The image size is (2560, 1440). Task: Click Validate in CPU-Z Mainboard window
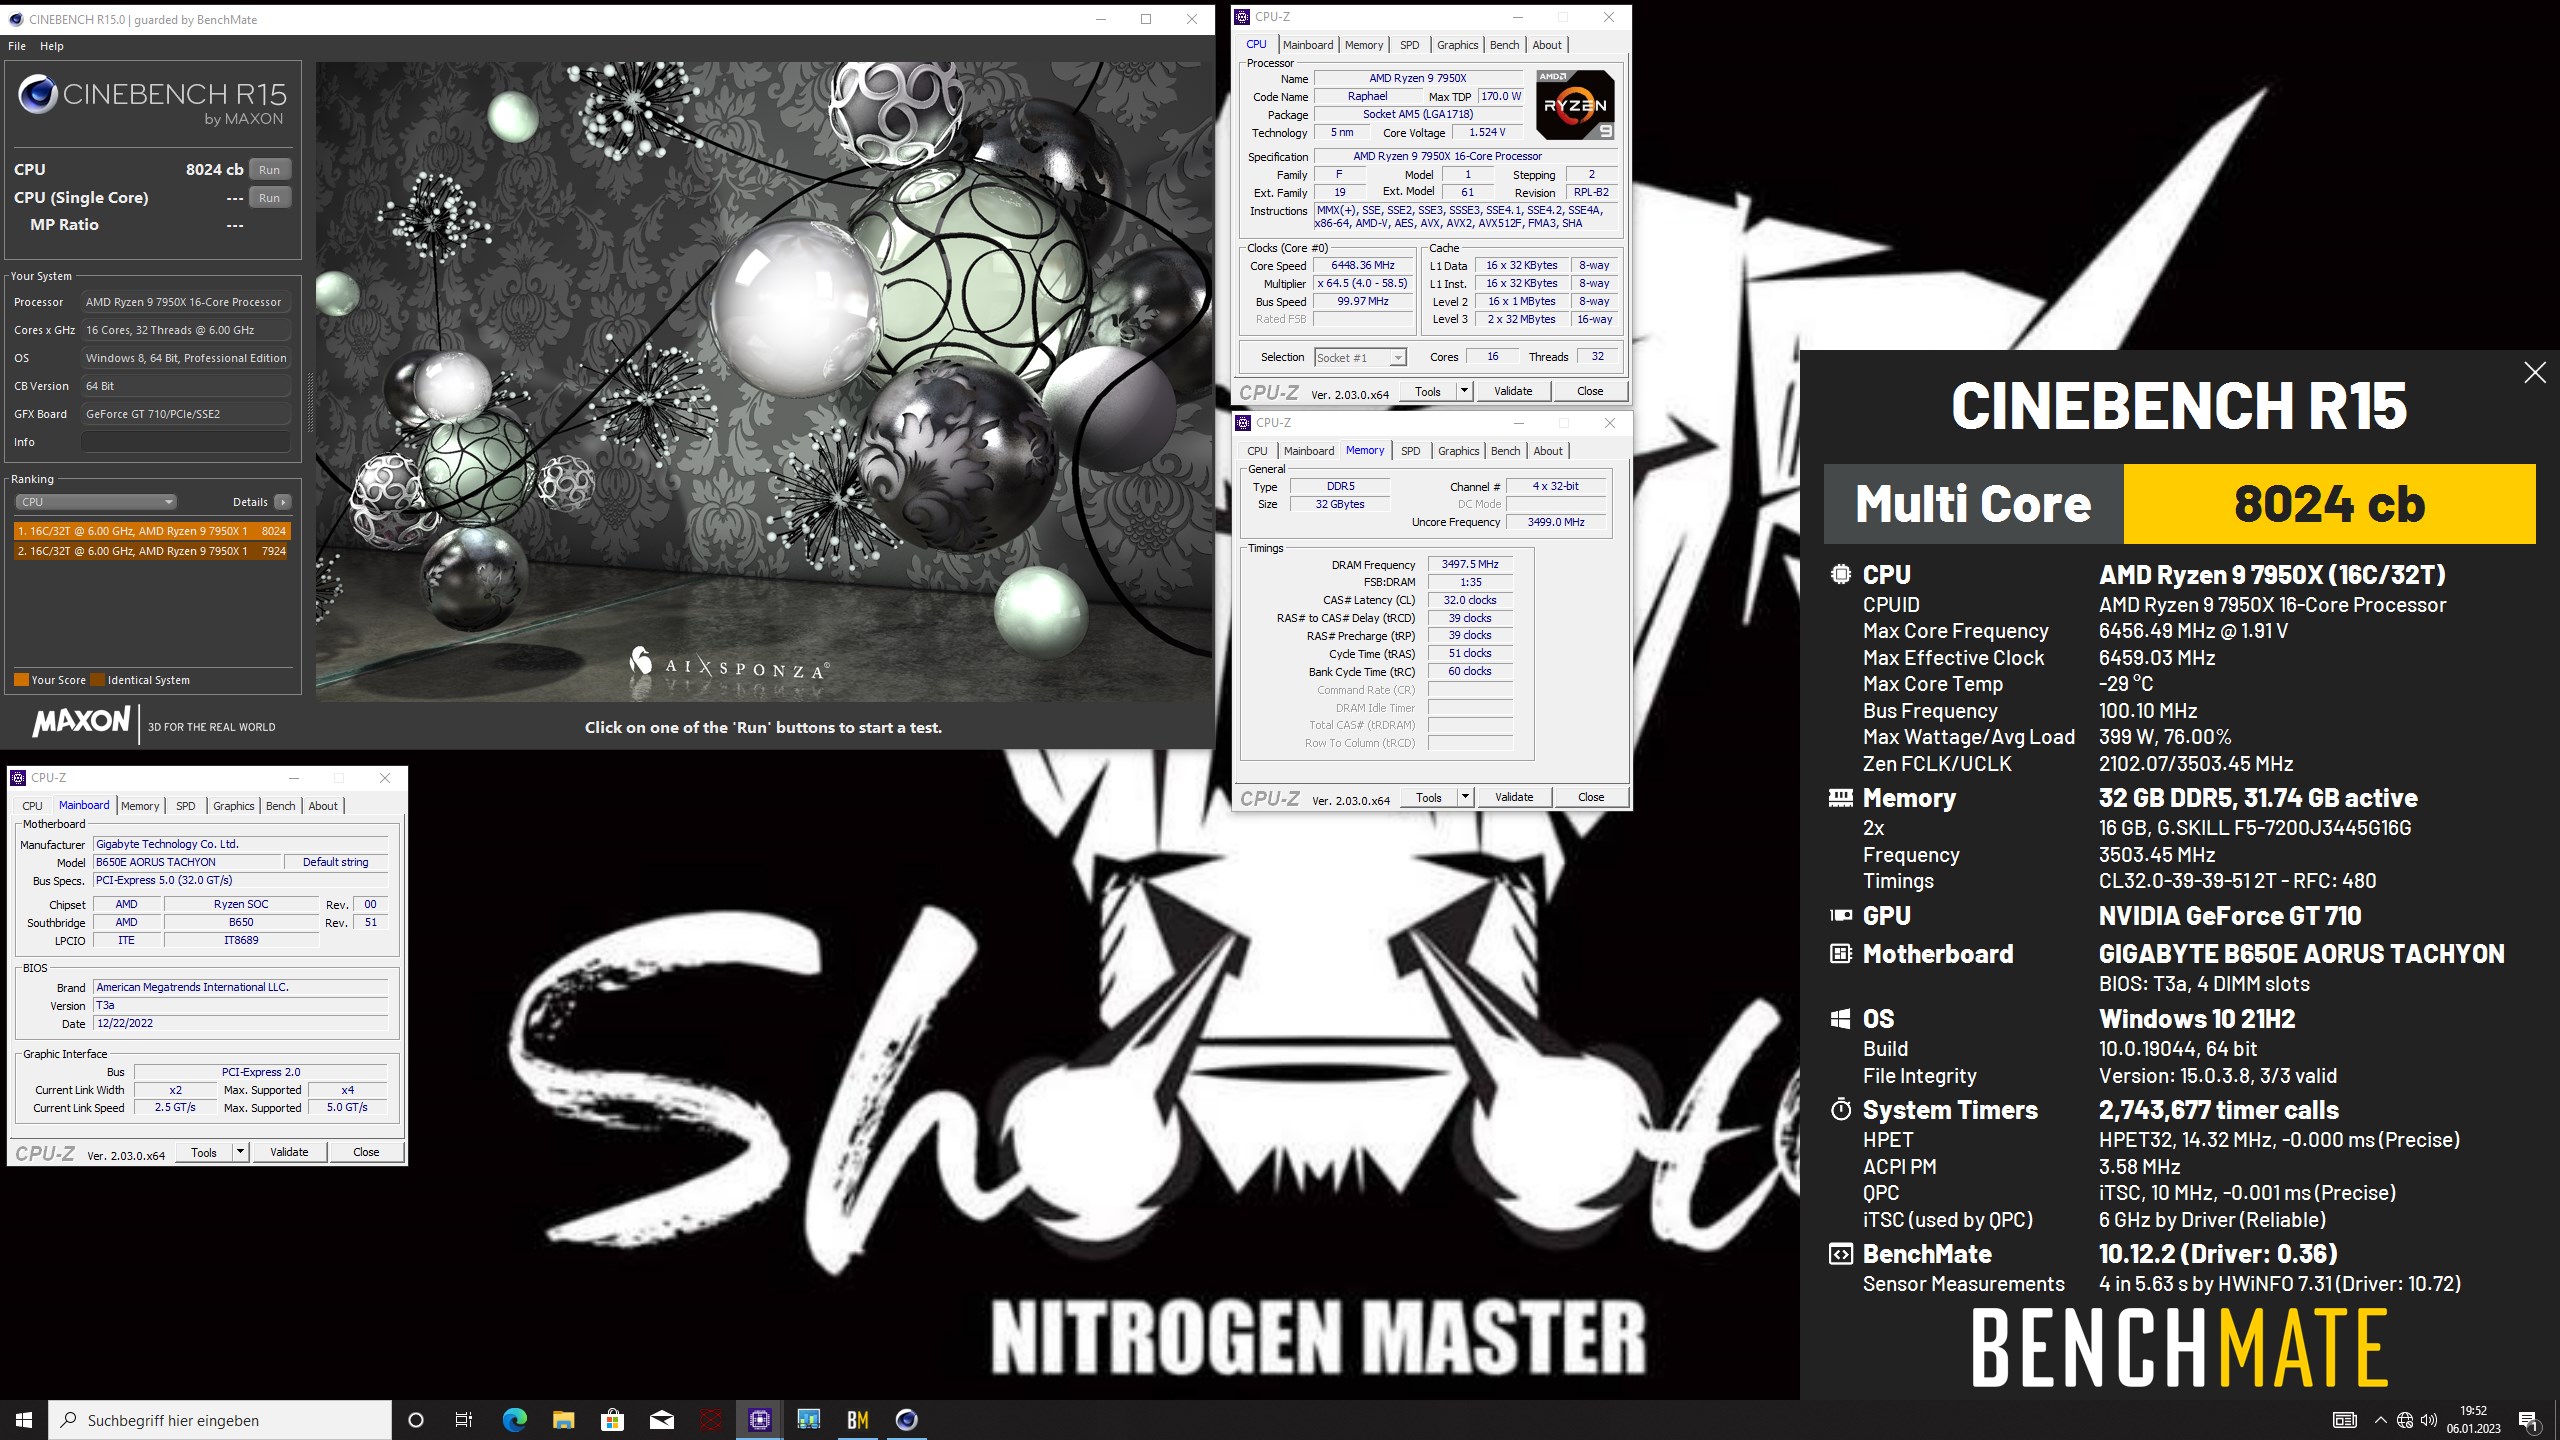point(289,1152)
